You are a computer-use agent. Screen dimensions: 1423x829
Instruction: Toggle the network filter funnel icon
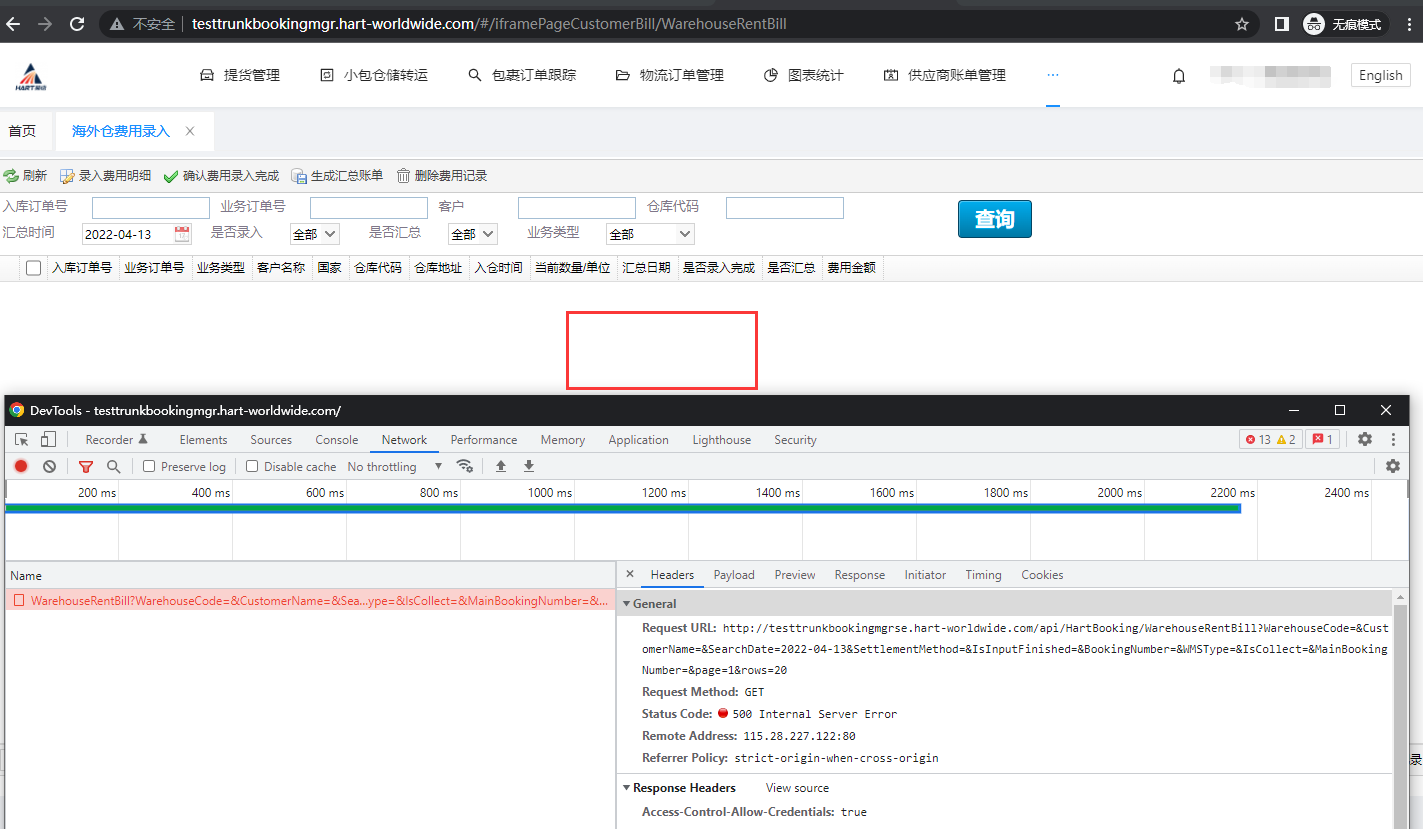(x=86, y=466)
